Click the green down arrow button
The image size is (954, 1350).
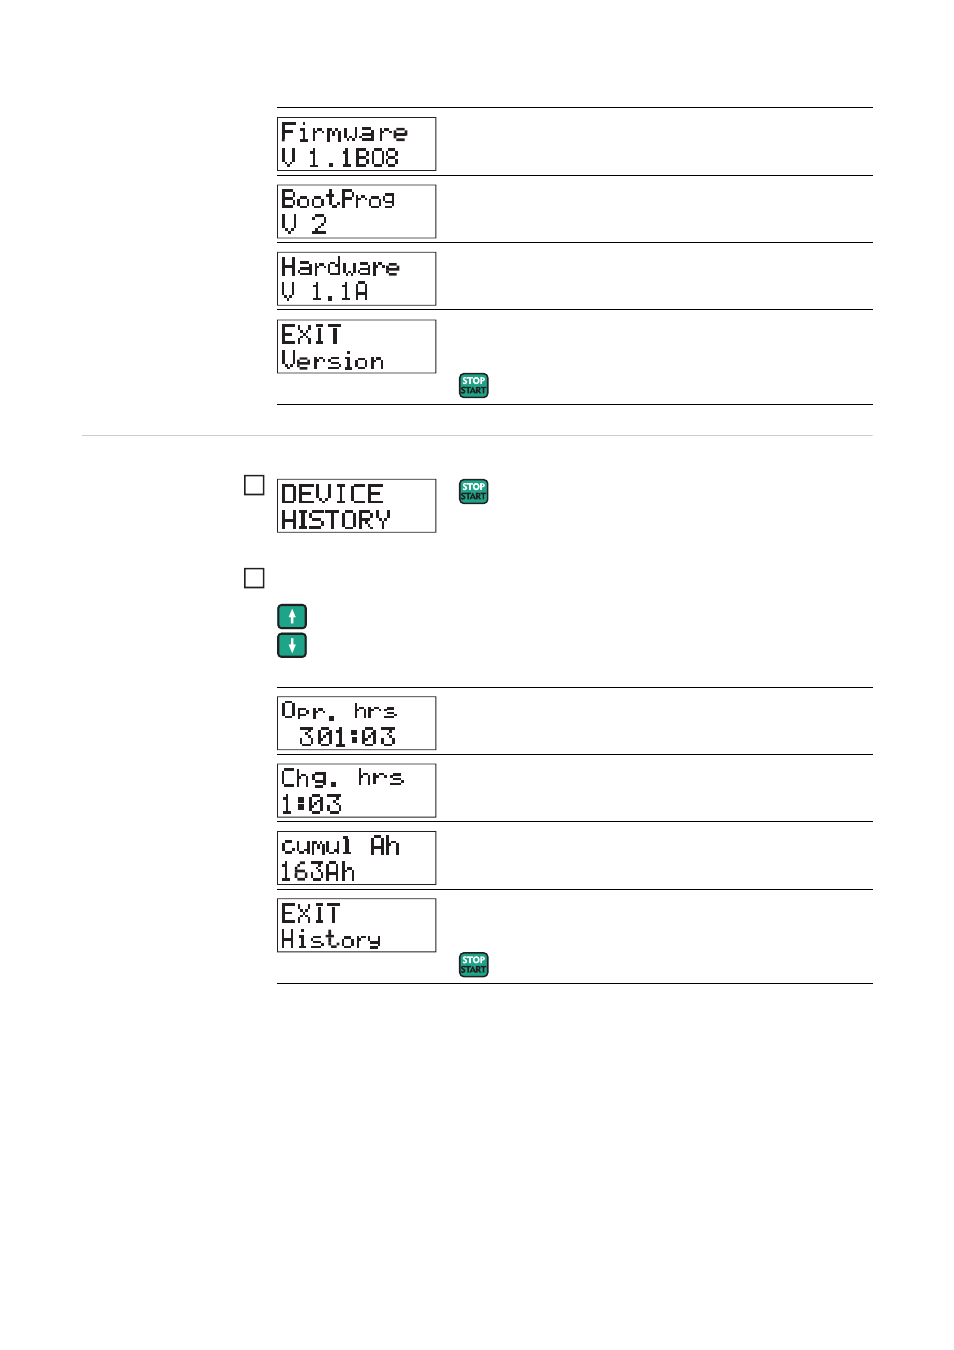tap(291, 645)
